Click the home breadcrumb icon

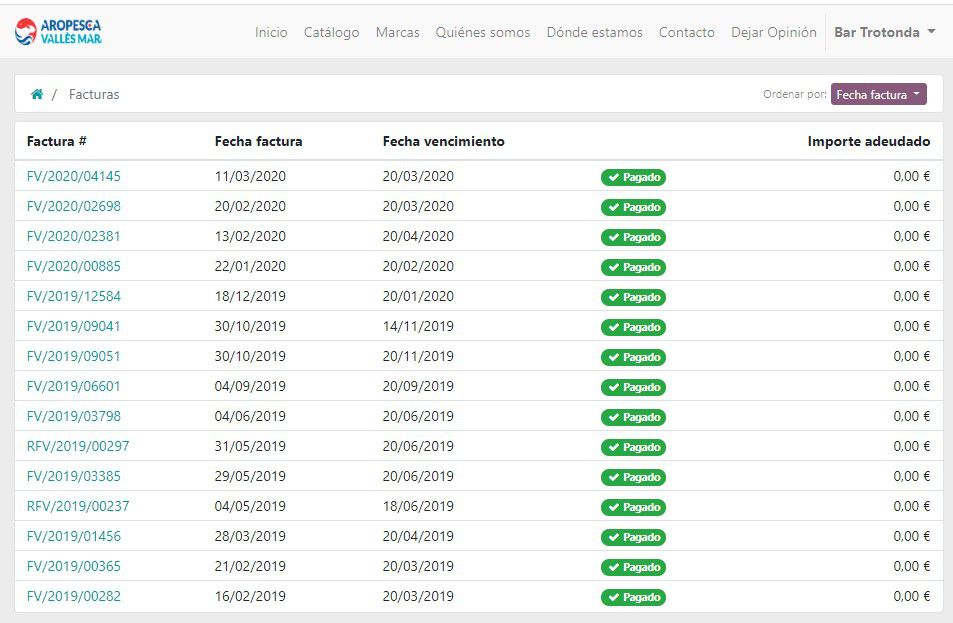click(x=36, y=93)
